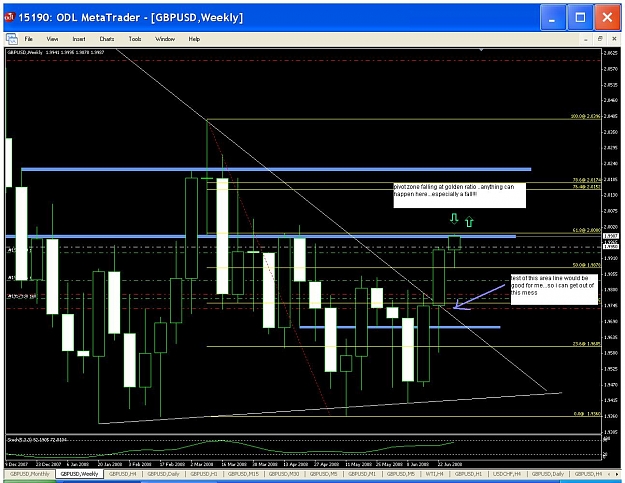
Task: Click the chart document icon beside File menu
Action: [12, 39]
